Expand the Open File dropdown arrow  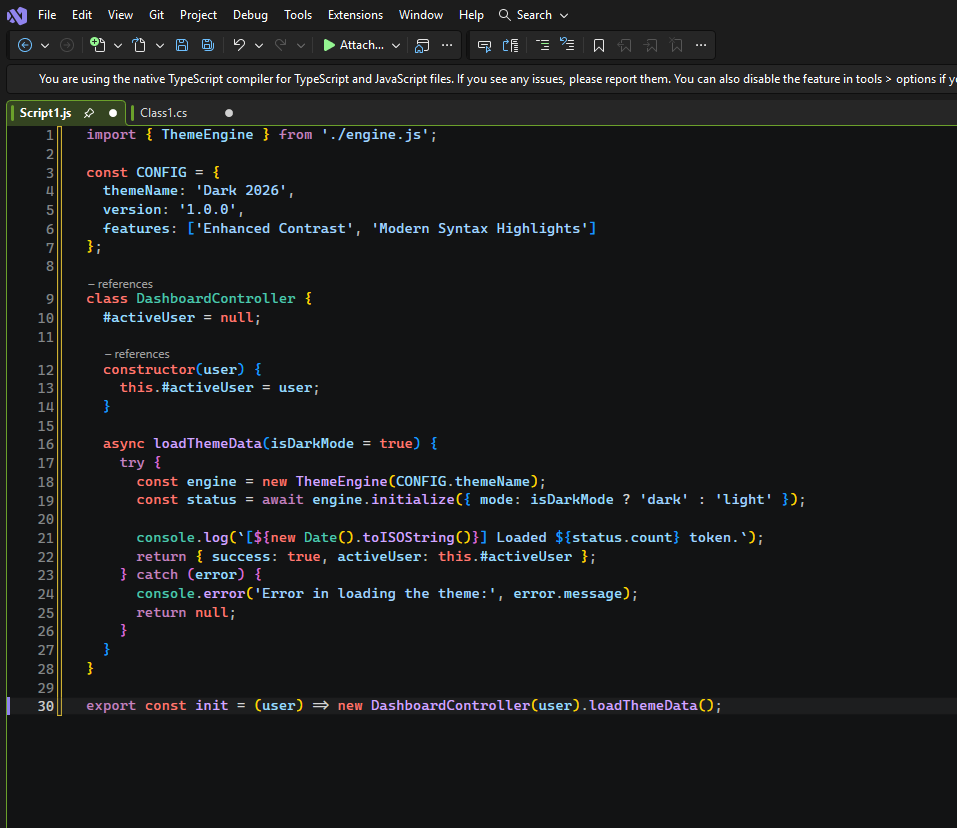click(160, 46)
